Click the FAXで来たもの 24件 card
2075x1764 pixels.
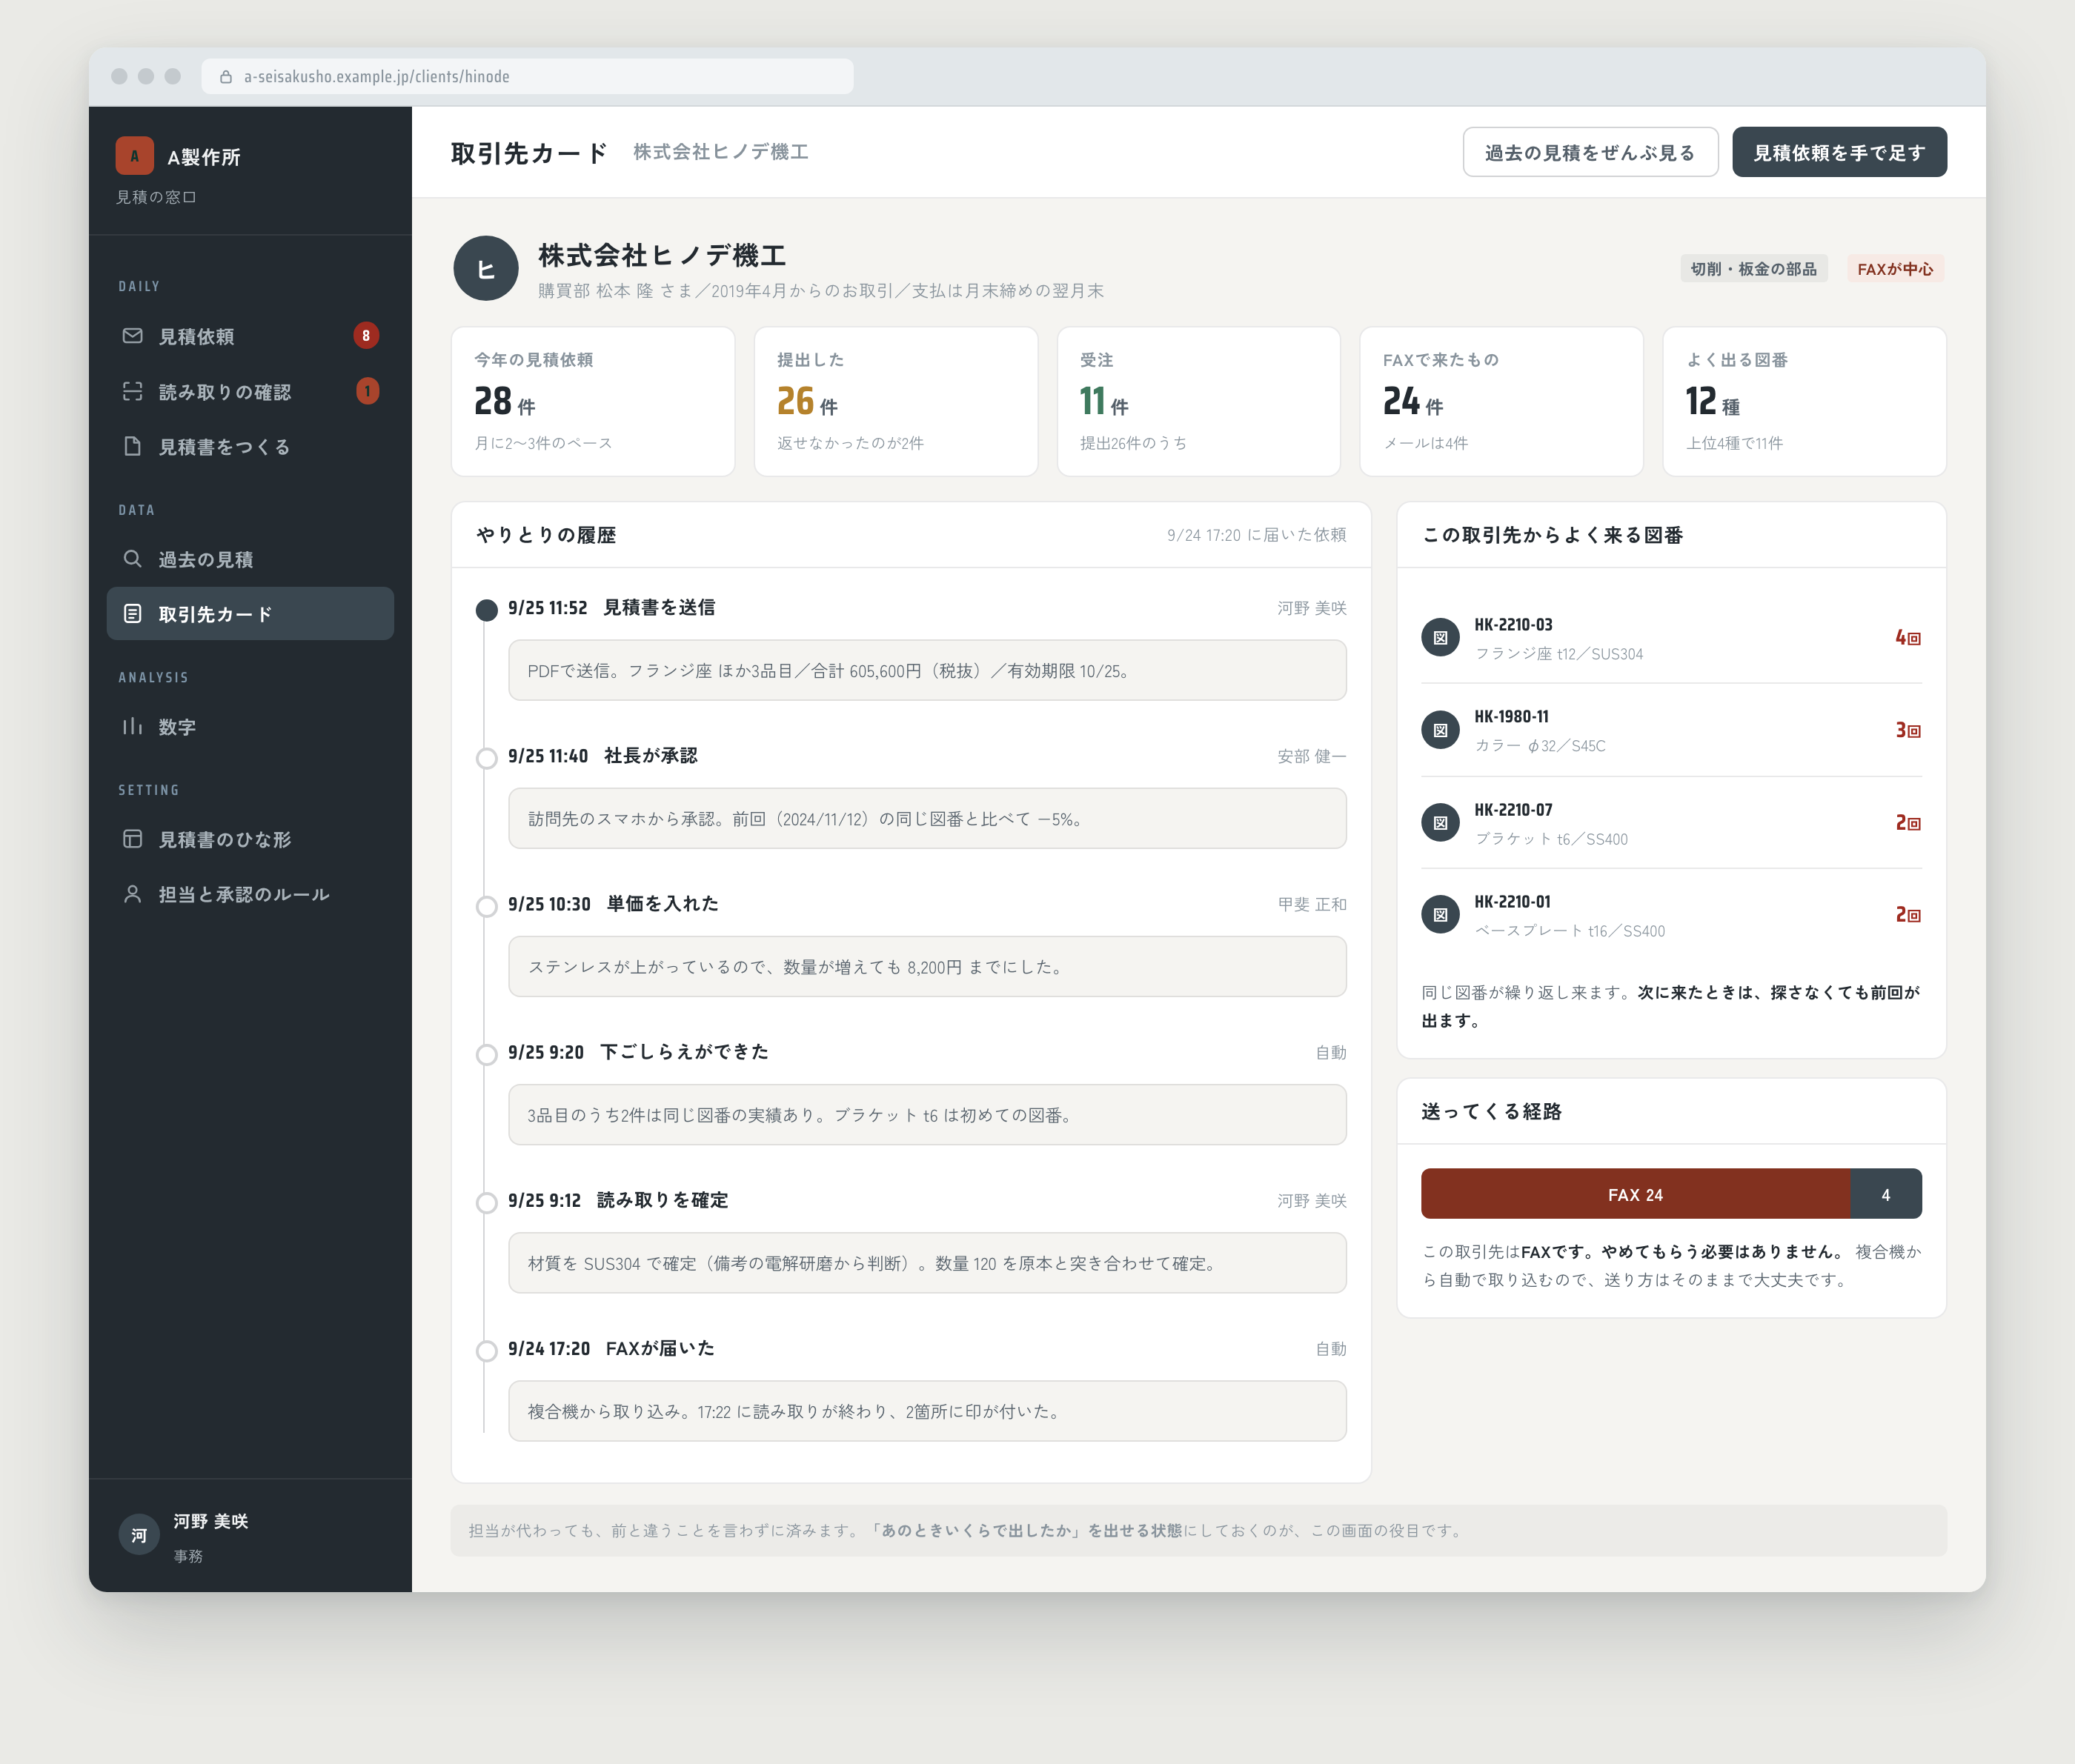point(1501,402)
